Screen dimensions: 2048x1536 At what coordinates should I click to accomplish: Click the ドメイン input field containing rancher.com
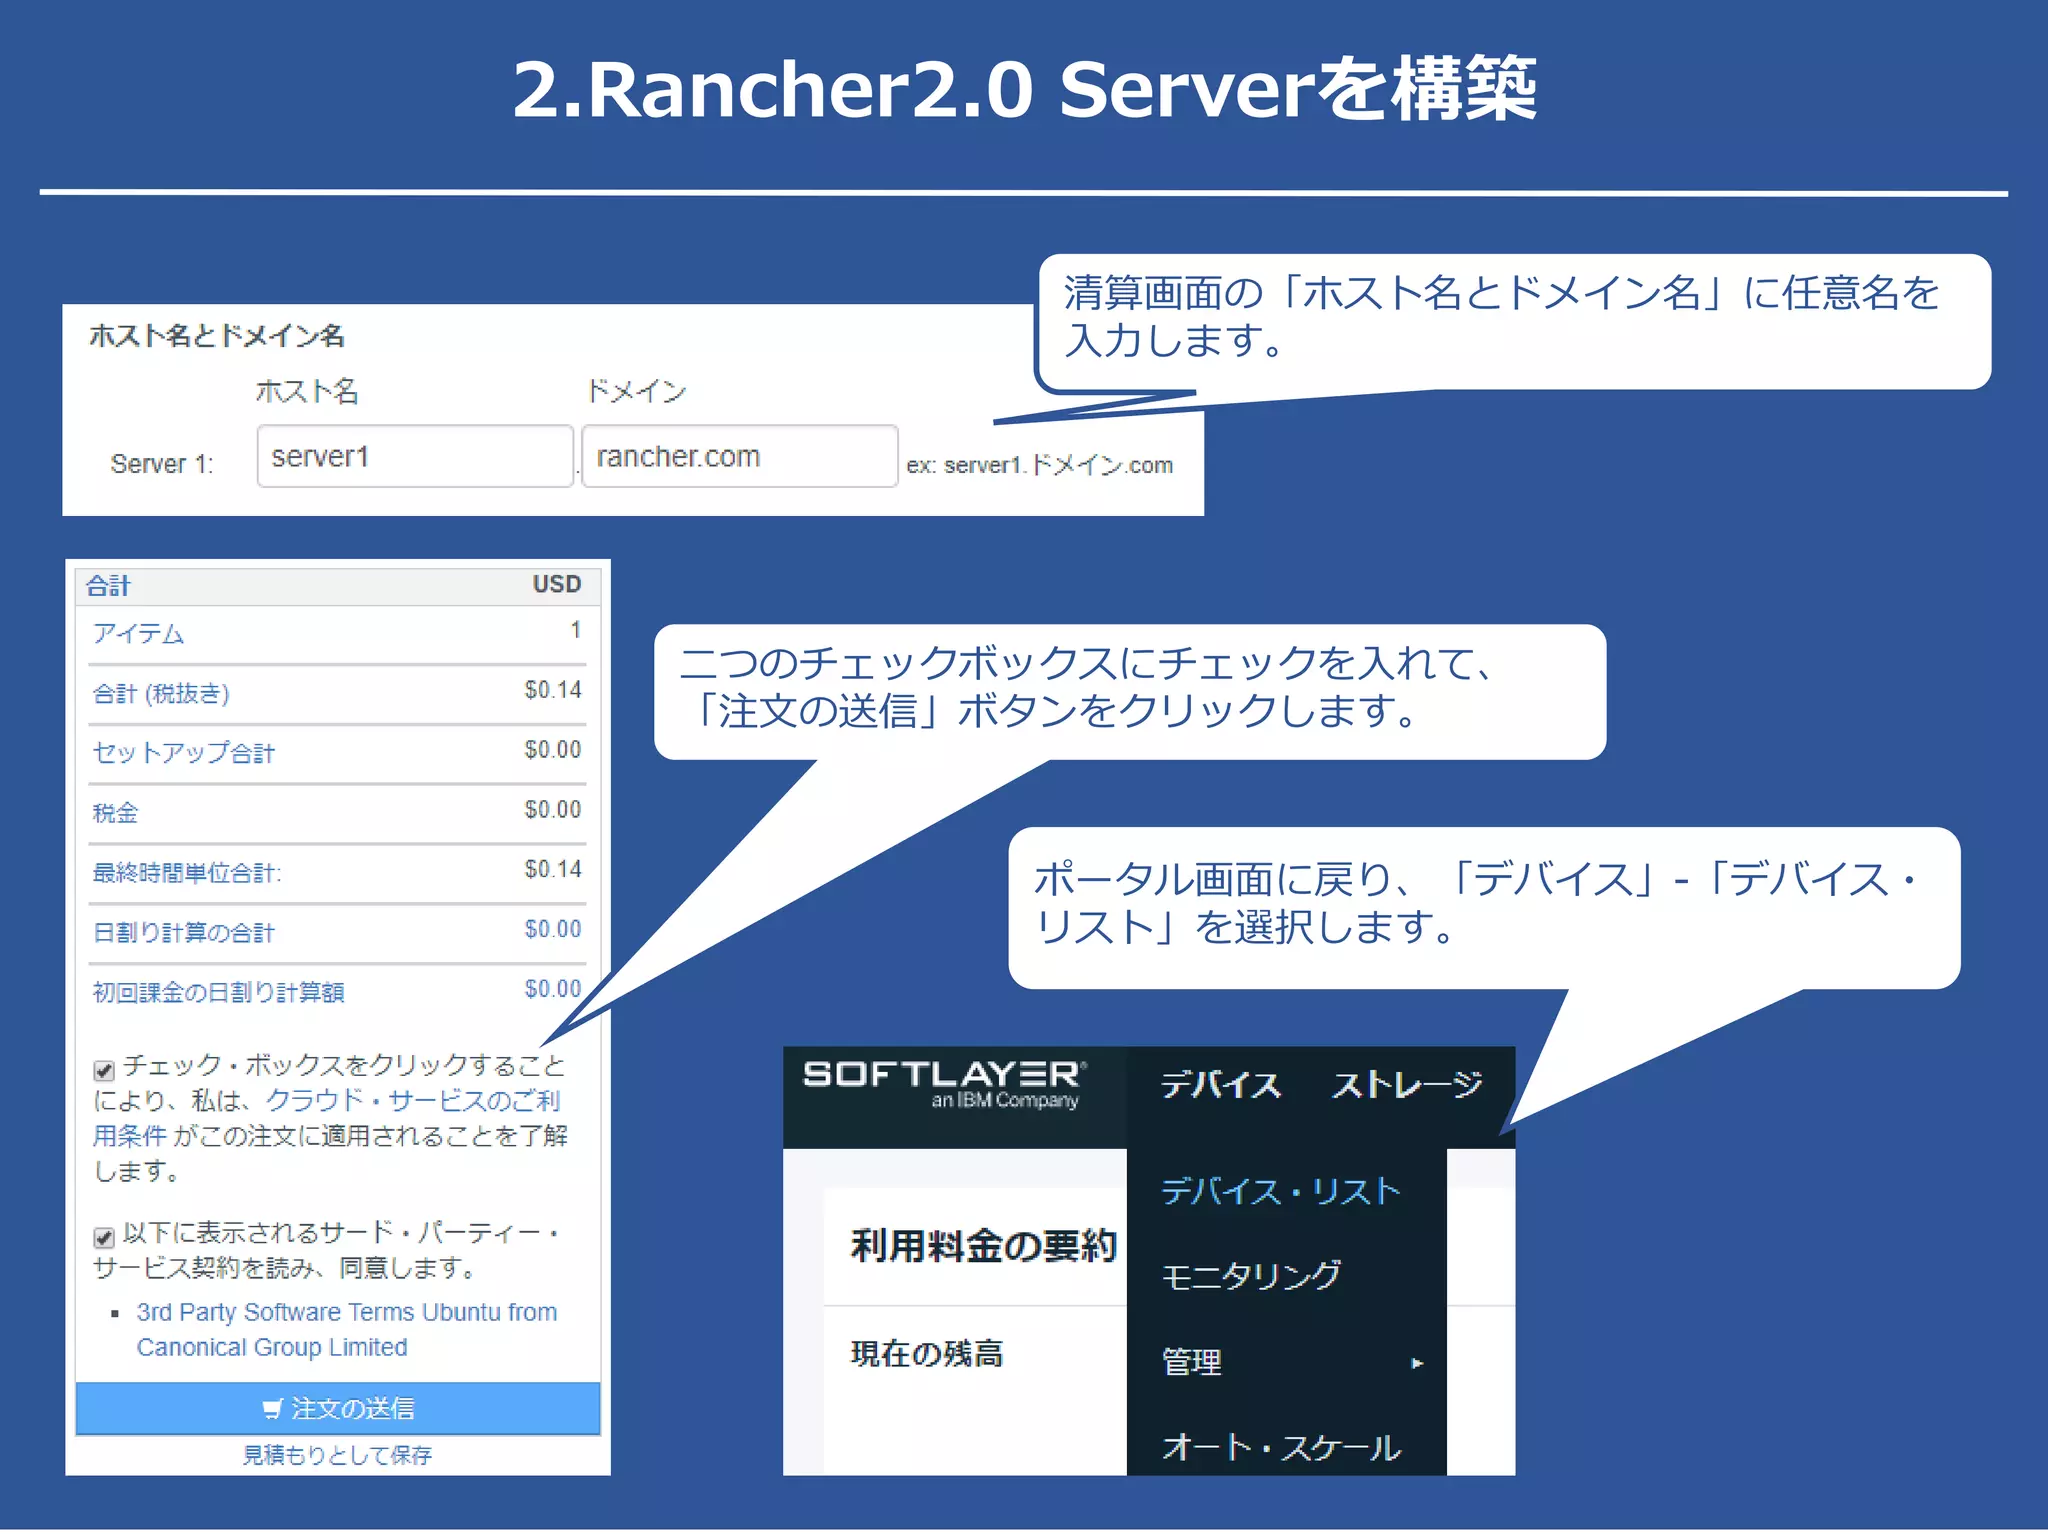coord(740,456)
